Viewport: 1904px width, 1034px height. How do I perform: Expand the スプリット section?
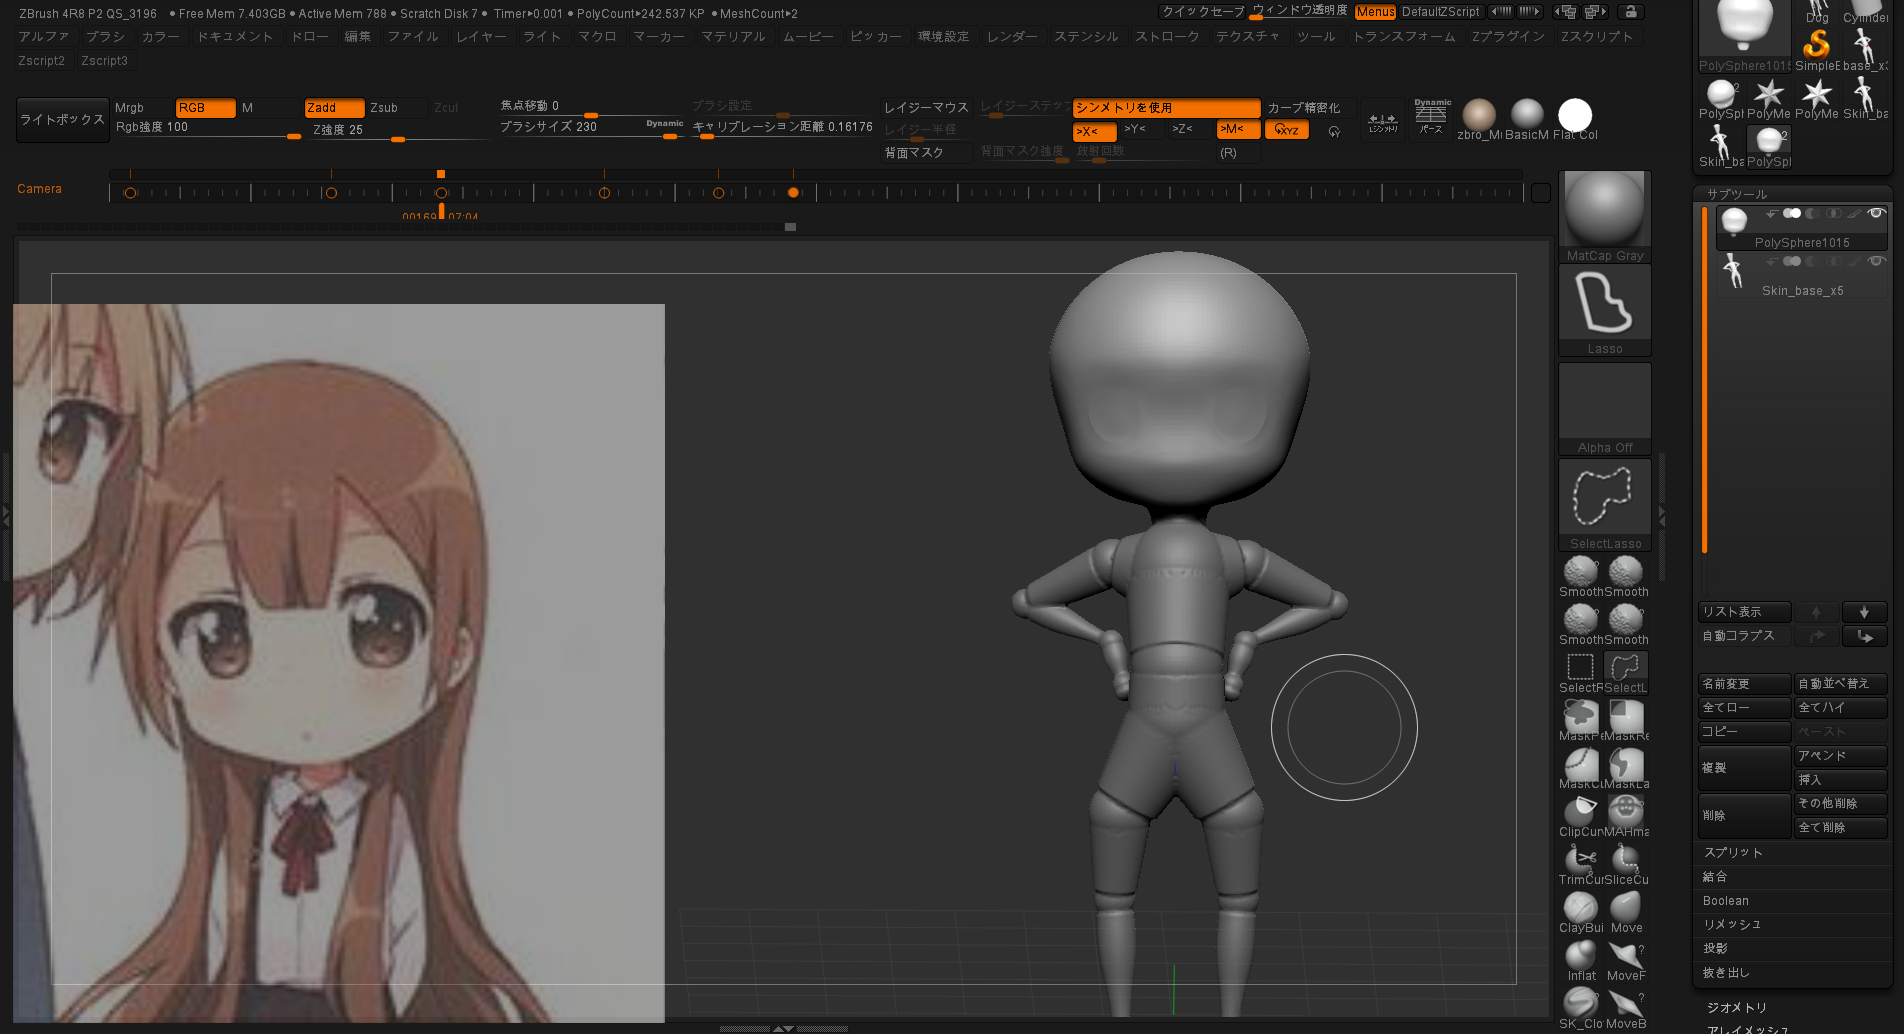point(1733,853)
